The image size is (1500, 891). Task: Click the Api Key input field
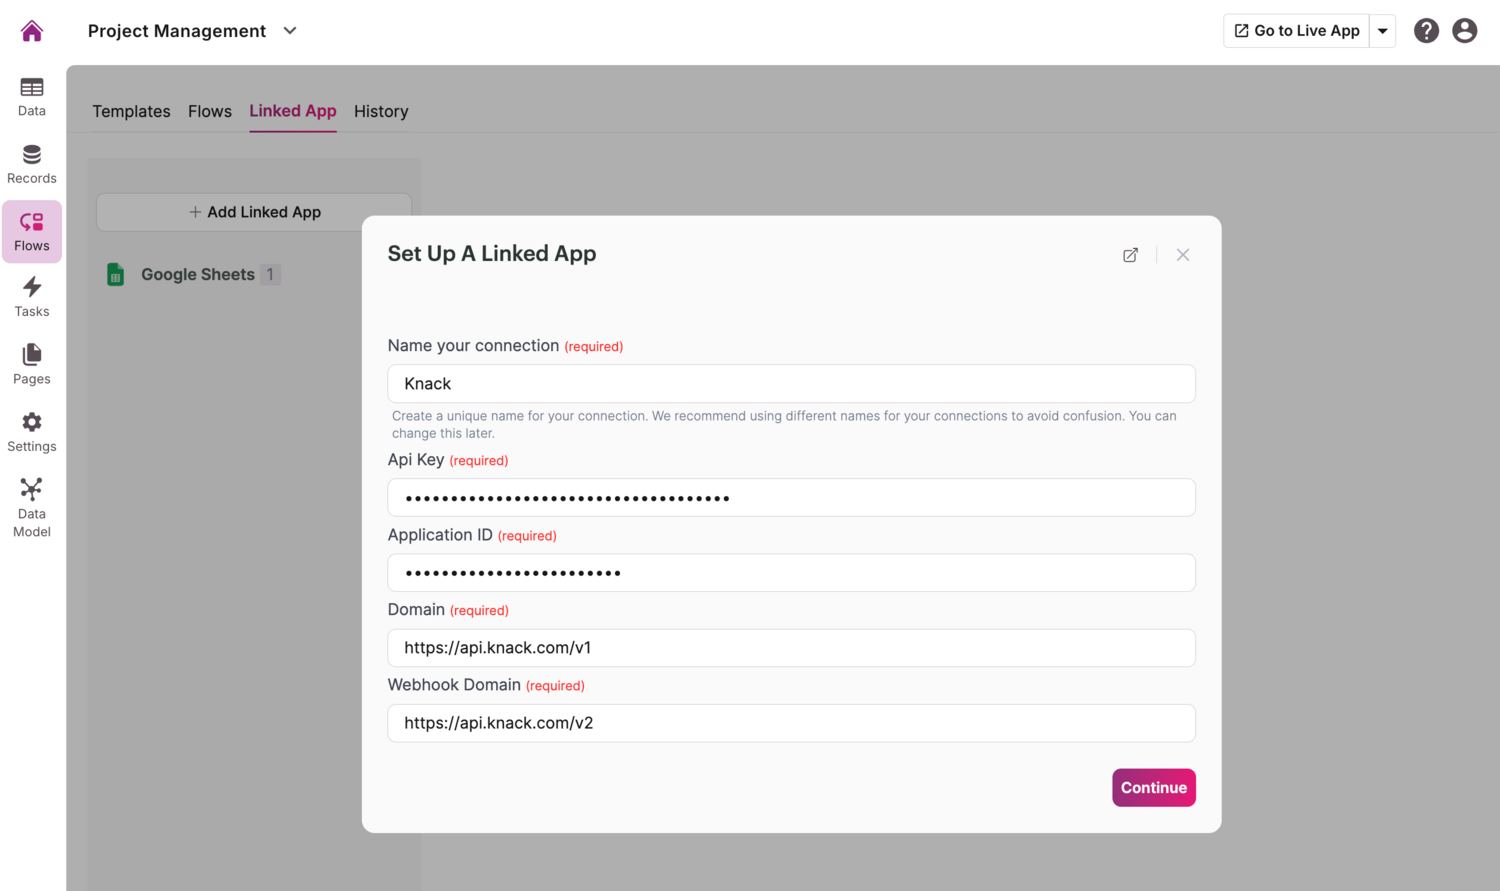790,497
